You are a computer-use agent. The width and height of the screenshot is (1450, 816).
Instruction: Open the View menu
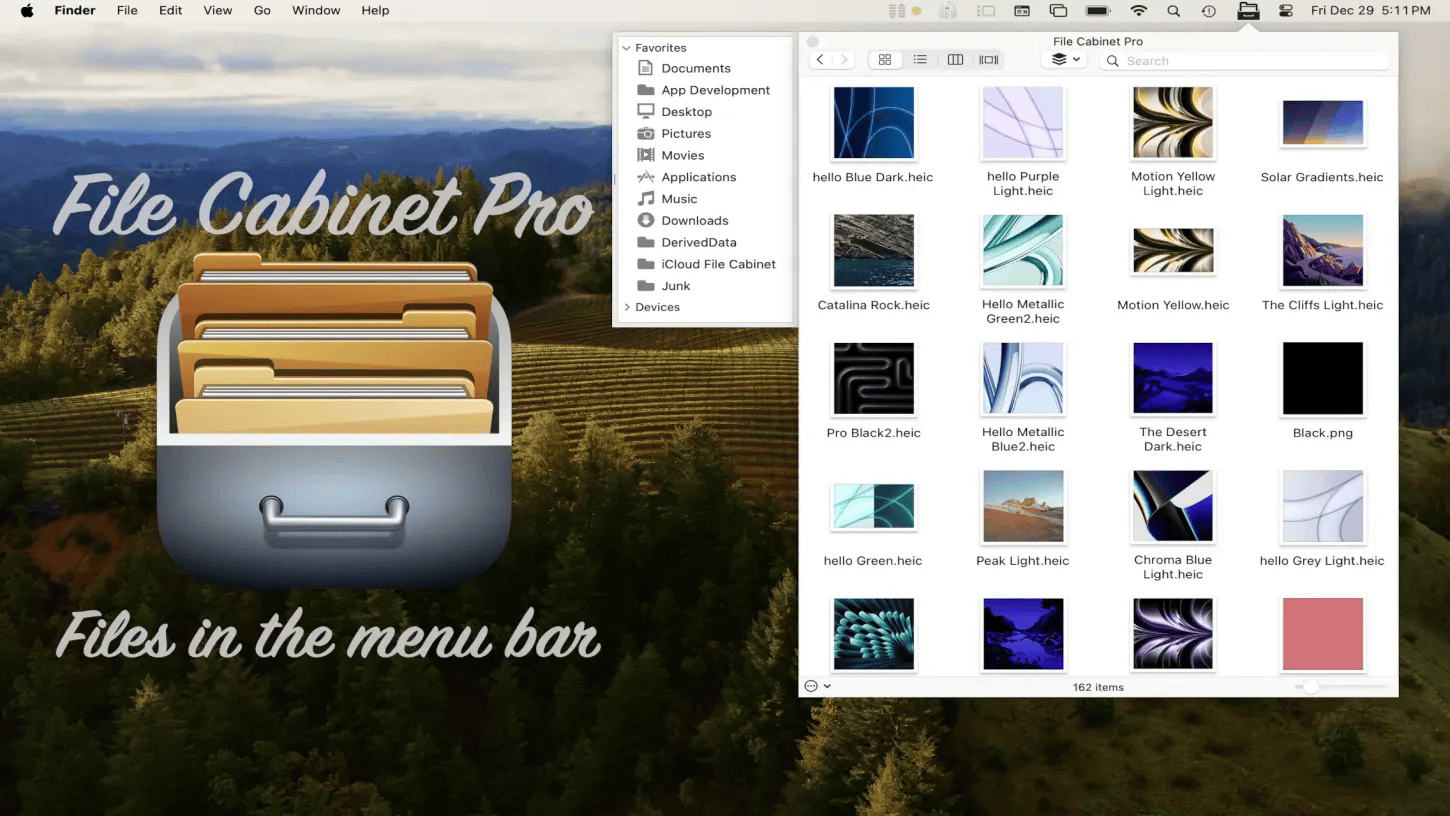click(x=218, y=11)
